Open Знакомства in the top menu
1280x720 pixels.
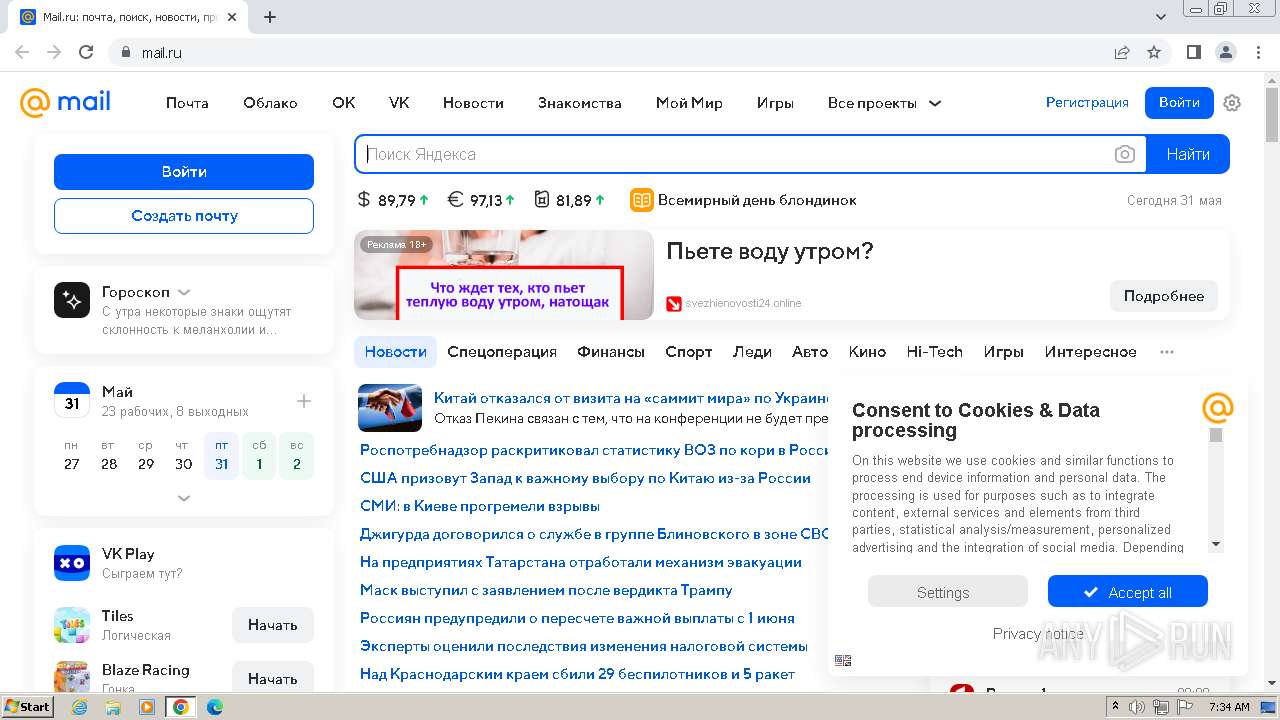click(580, 103)
